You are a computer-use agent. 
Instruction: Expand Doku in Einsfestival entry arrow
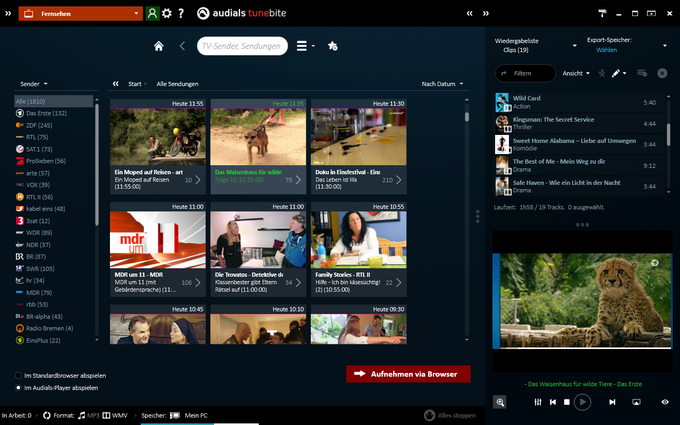(x=398, y=180)
